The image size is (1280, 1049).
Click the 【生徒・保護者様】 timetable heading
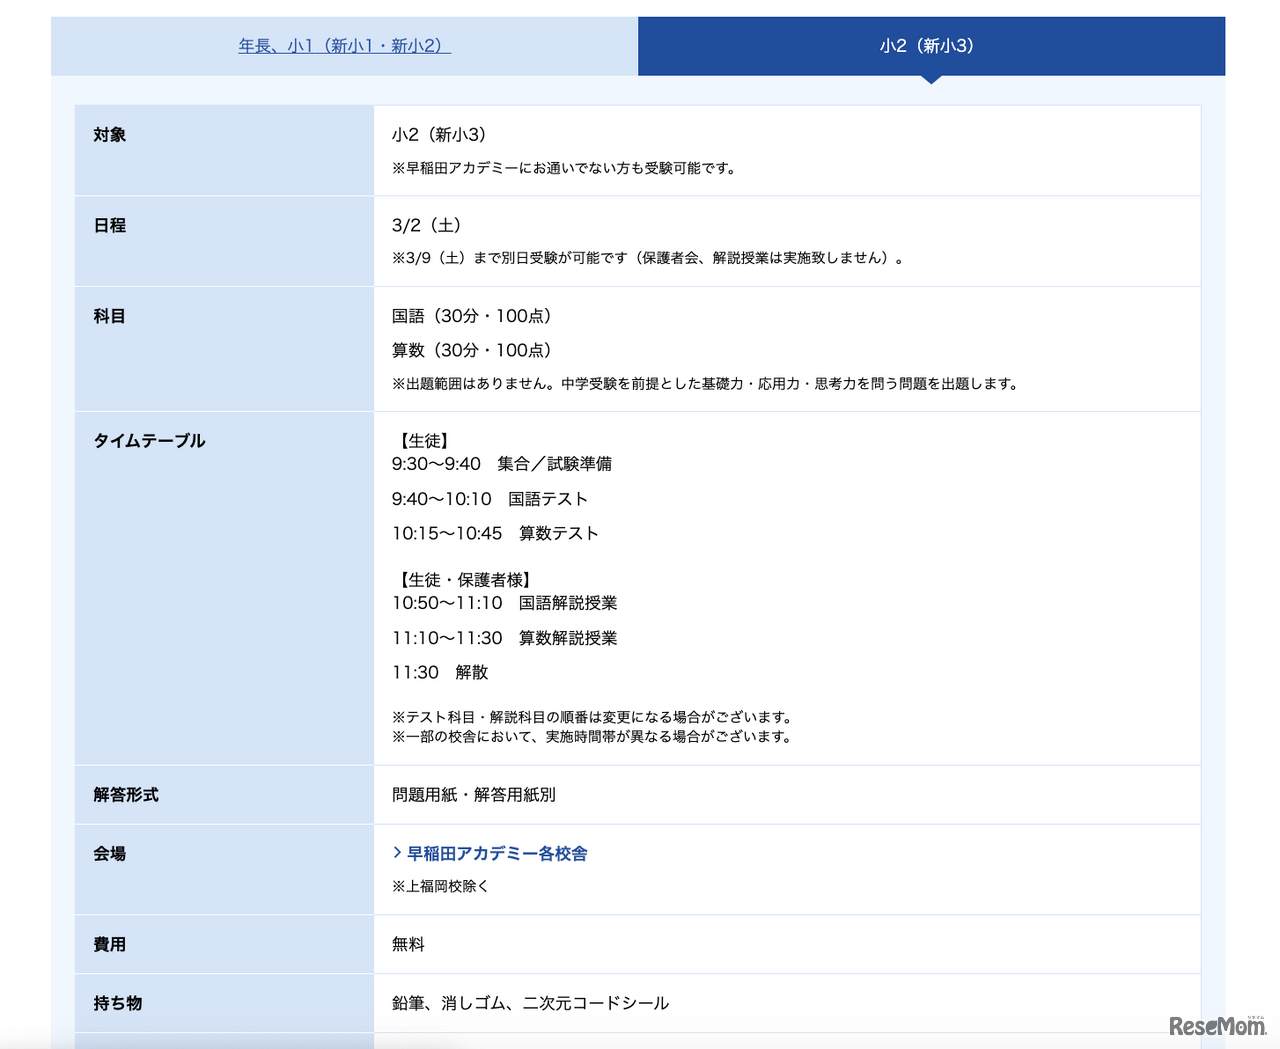464,580
